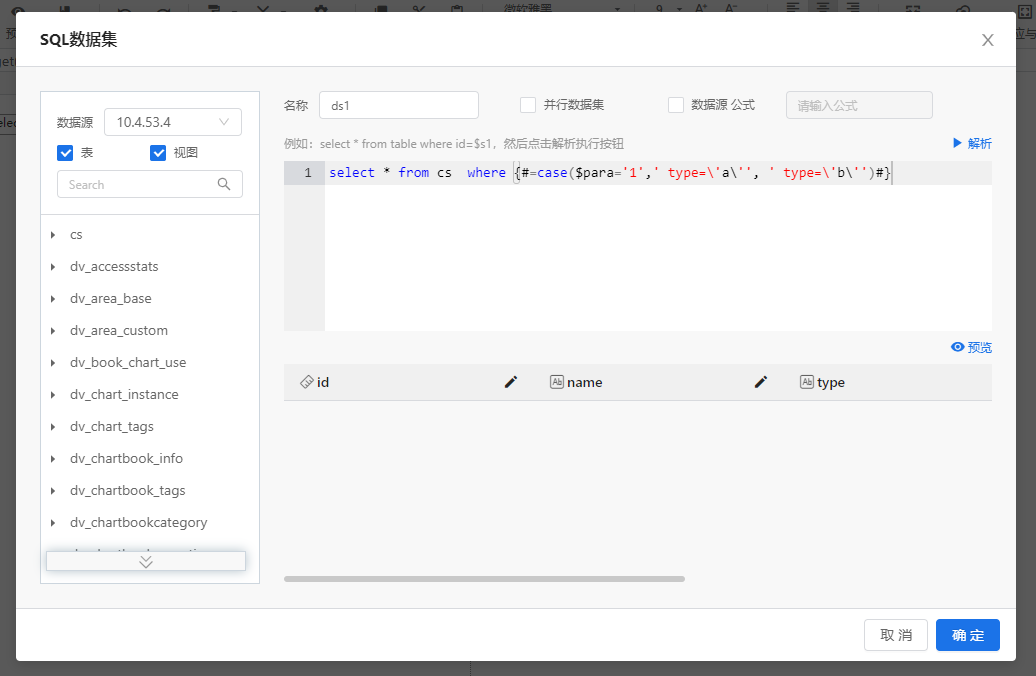Click the tag icon before id
This screenshot has width=1036, height=676.
pyautogui.click(x=306, y=382)
